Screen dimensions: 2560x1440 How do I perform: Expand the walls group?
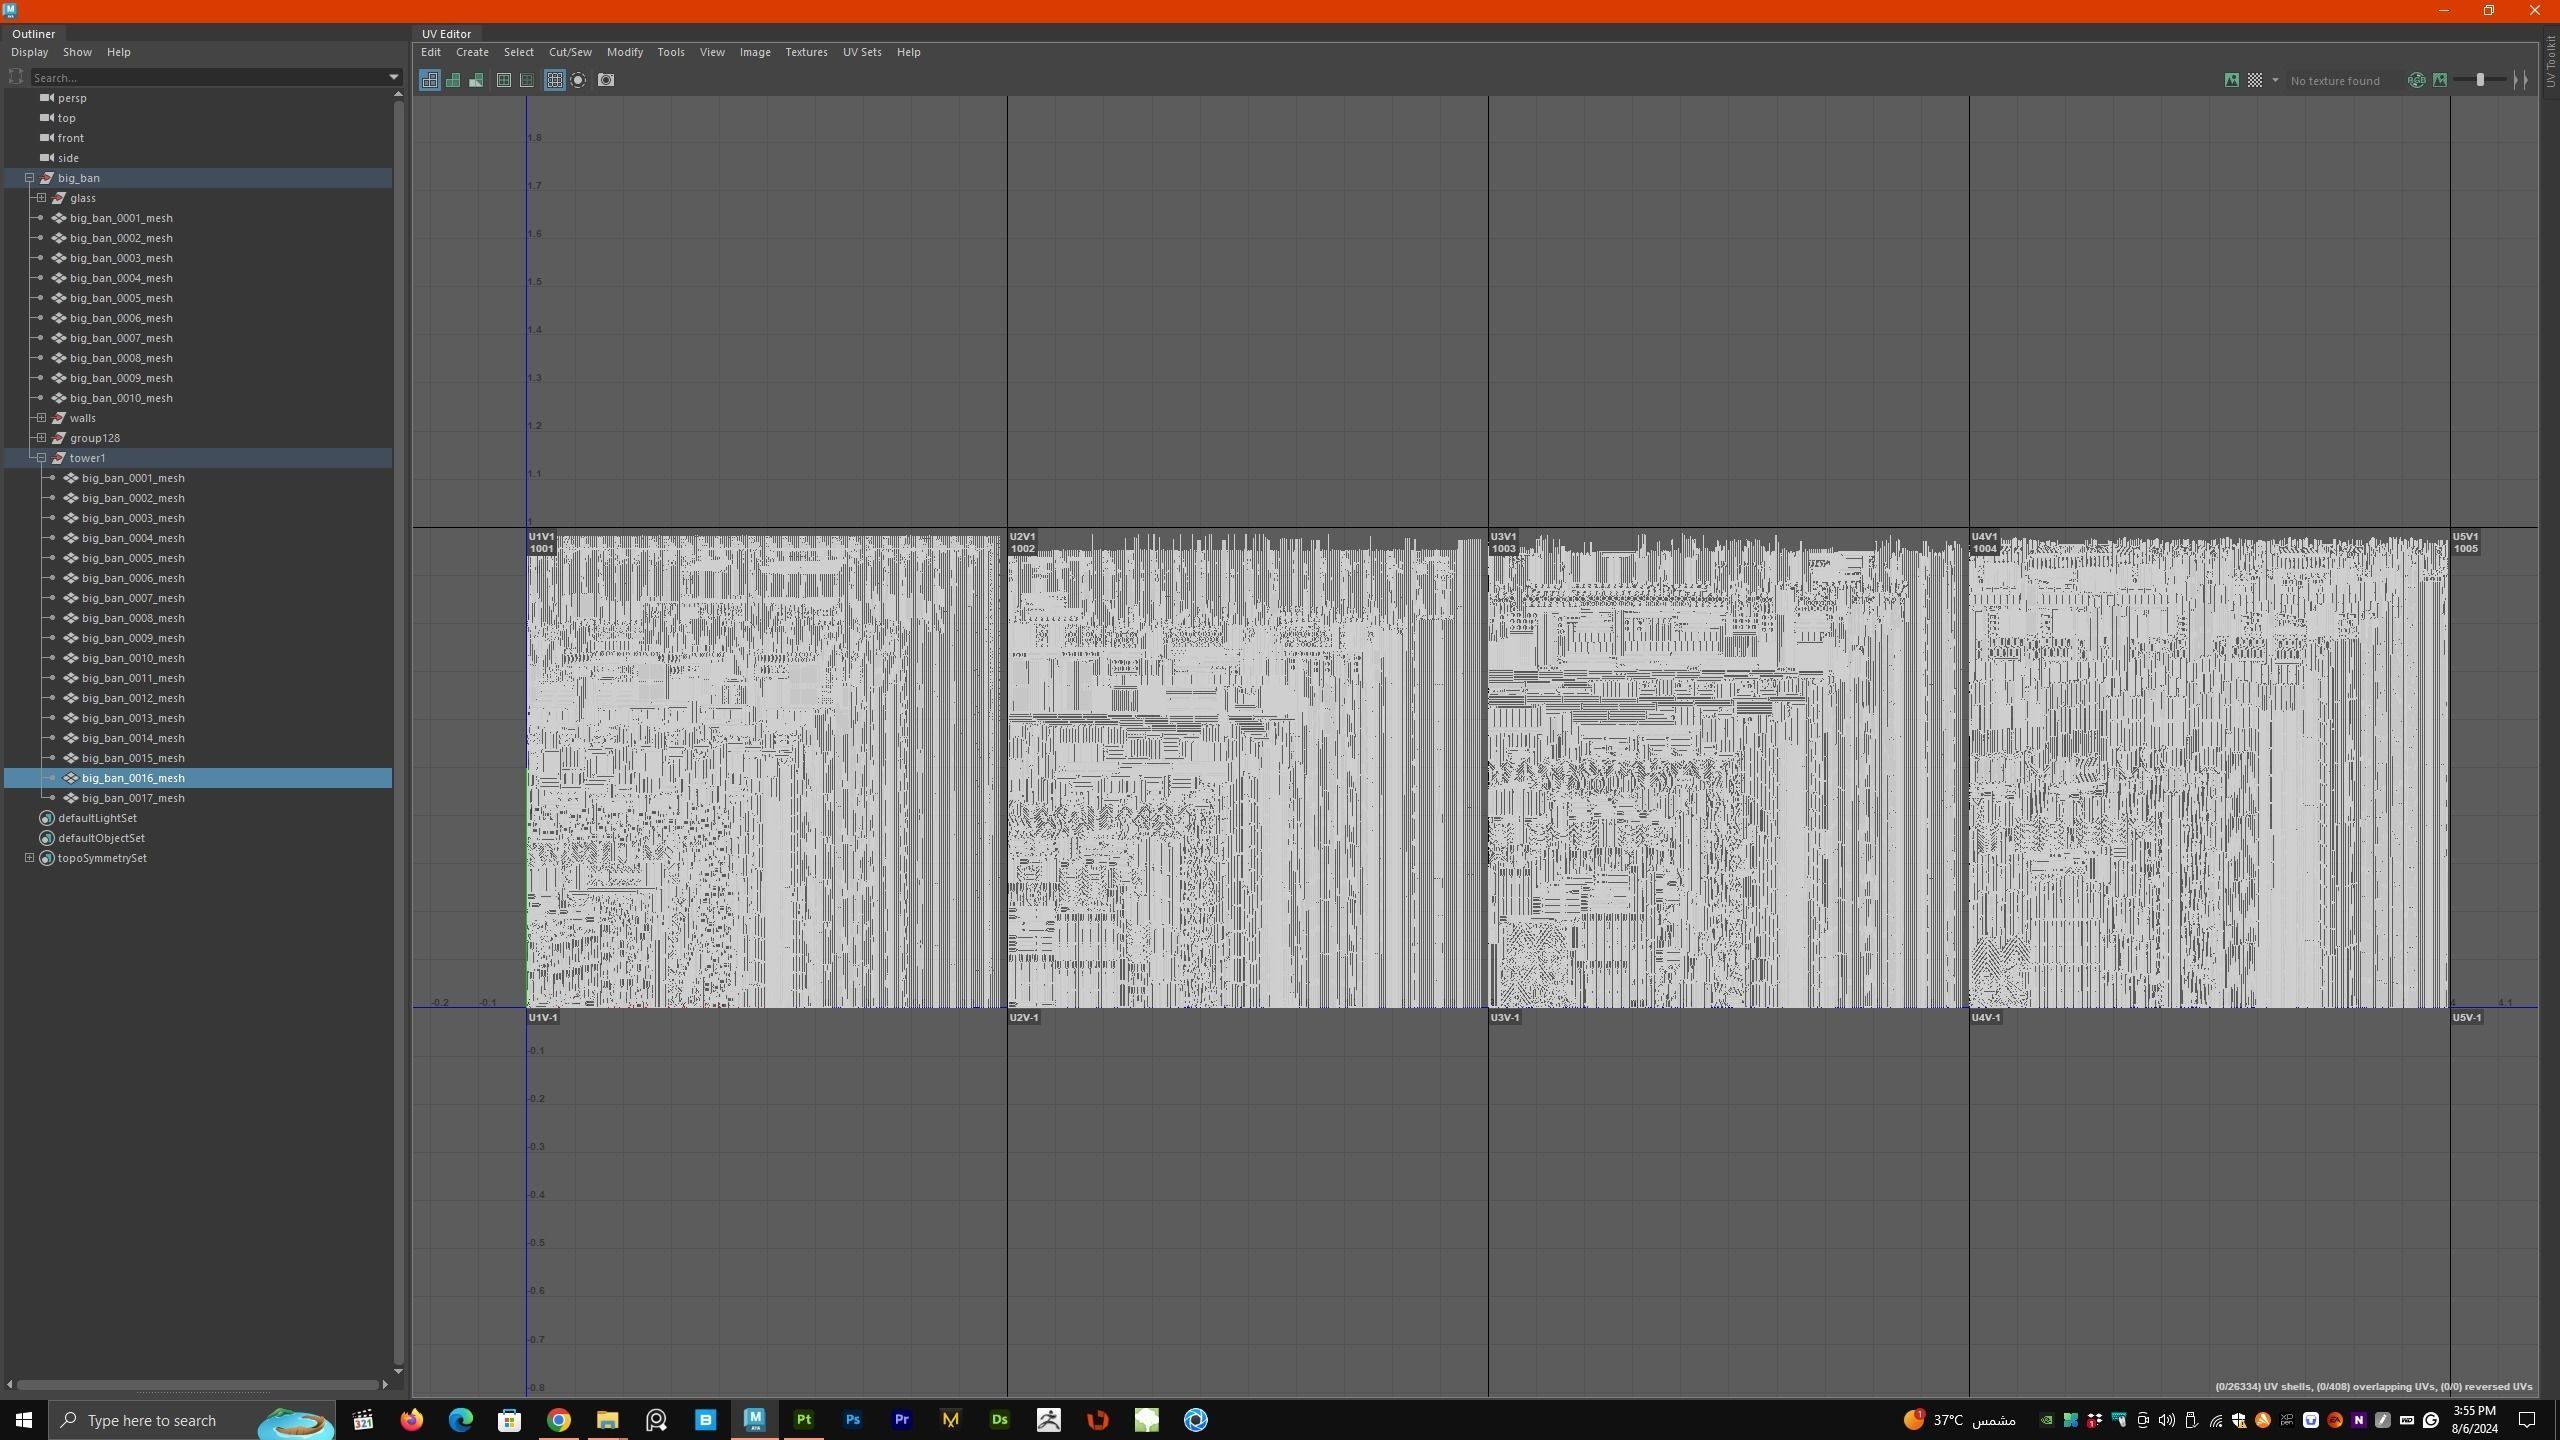pos(41,418)
